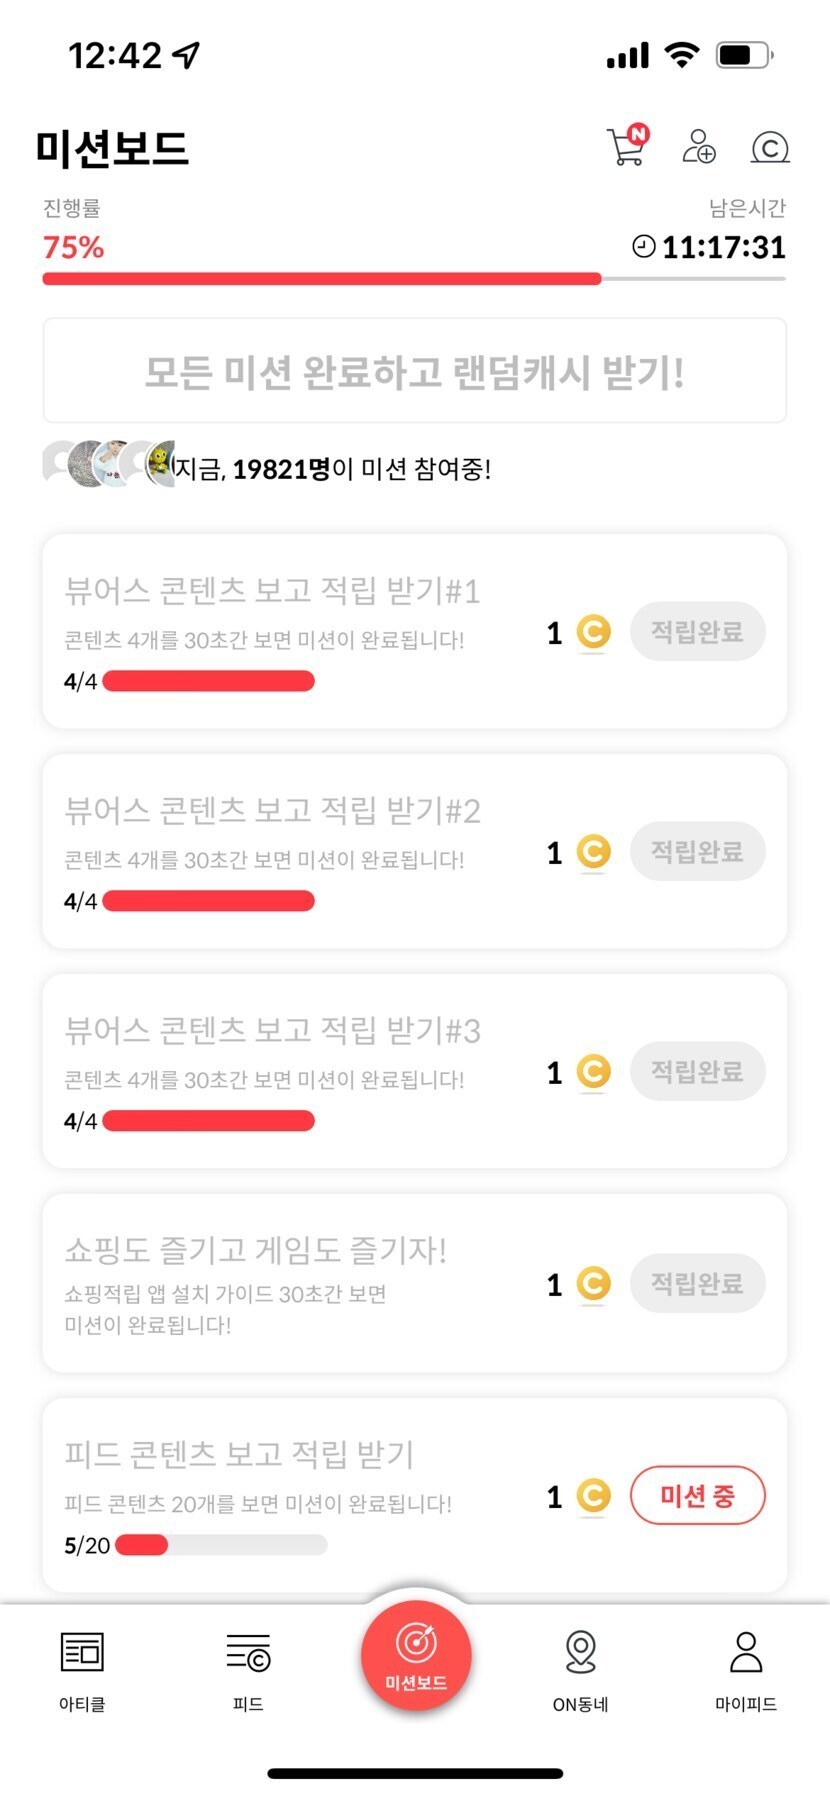Tap the participant avatars thumbnails
Viewport: 830px width, 1796px height.
point(108,464)
